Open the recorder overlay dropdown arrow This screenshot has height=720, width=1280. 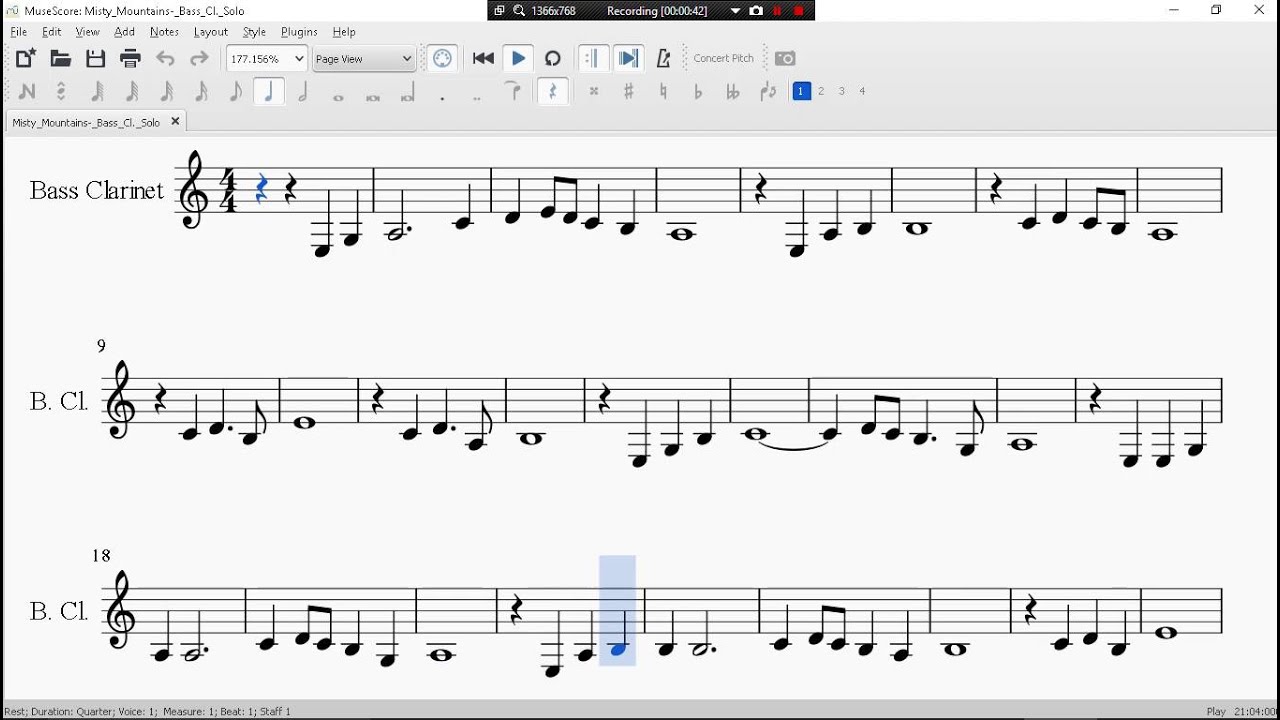pos(735,11)
